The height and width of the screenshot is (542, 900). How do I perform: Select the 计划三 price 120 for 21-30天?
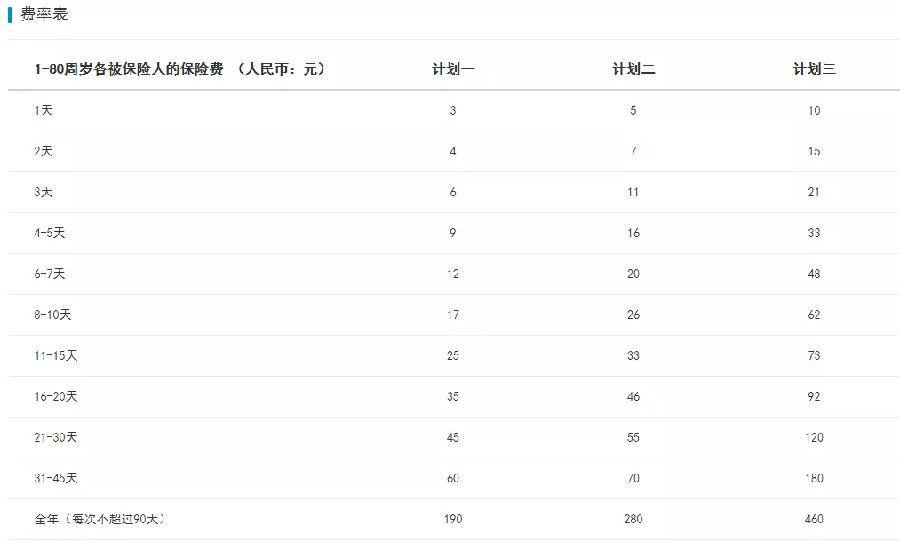814,437
